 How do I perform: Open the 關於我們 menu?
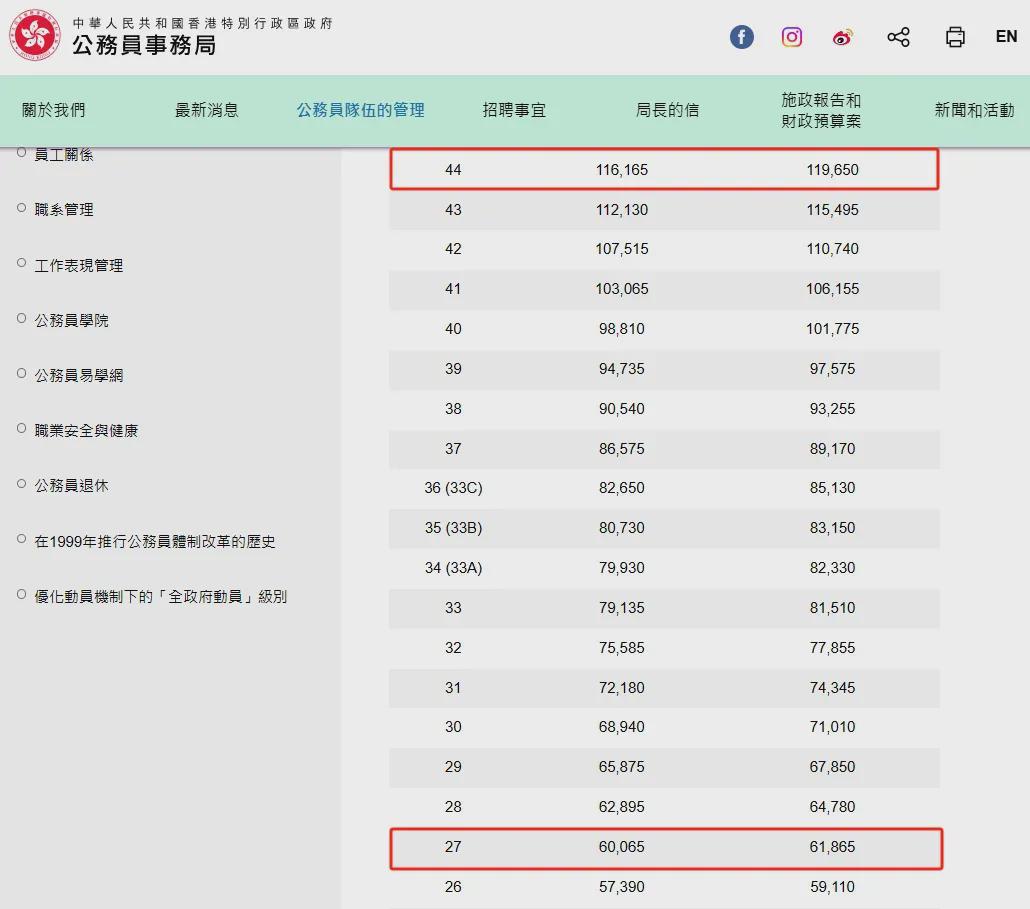coord(54,110)
